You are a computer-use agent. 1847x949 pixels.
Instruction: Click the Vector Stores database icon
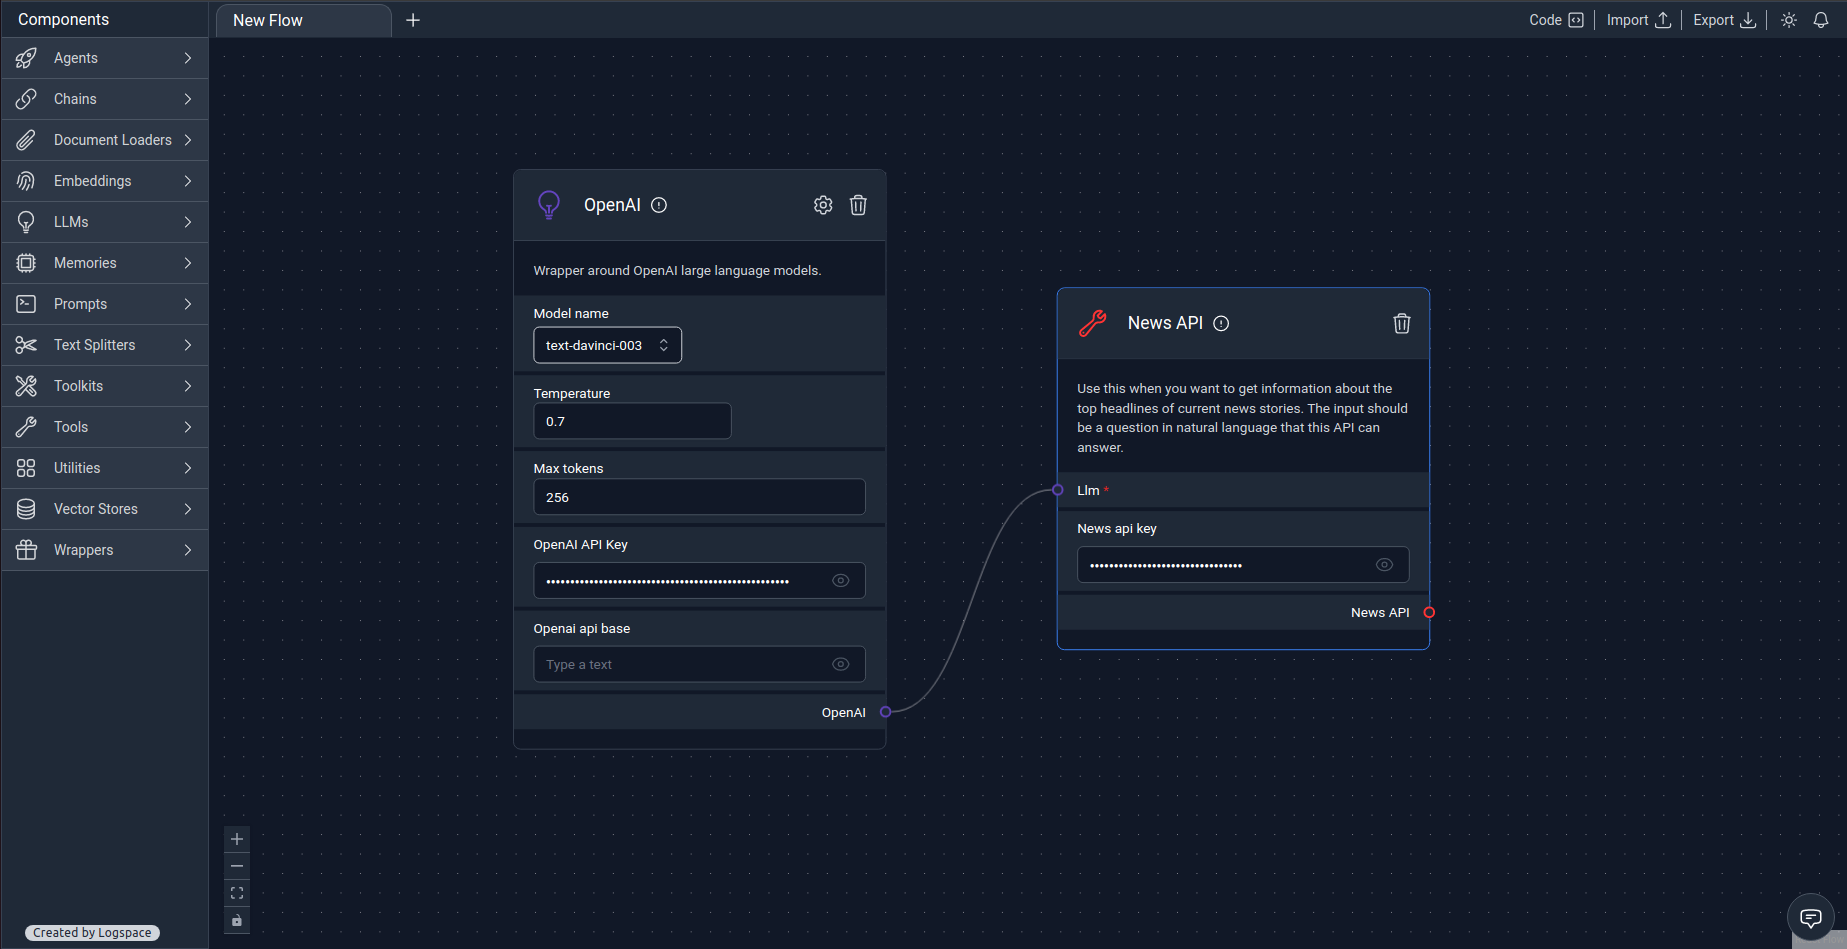(26, 509)
